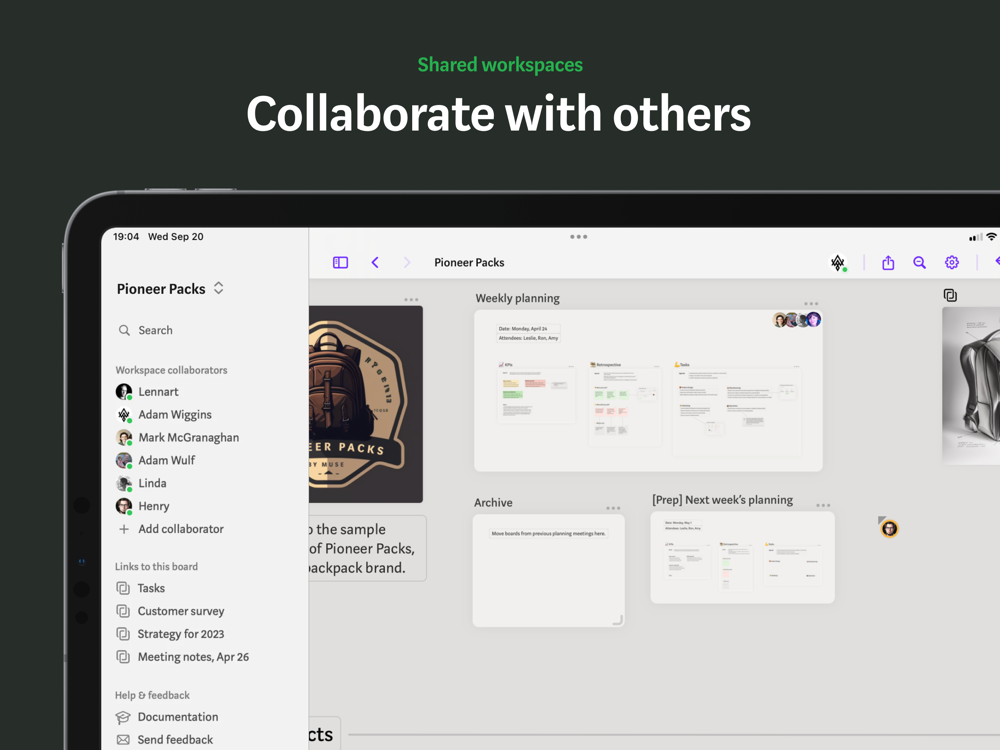
Task: Click the zoom out magnifier icon
Action: point(919,263)
